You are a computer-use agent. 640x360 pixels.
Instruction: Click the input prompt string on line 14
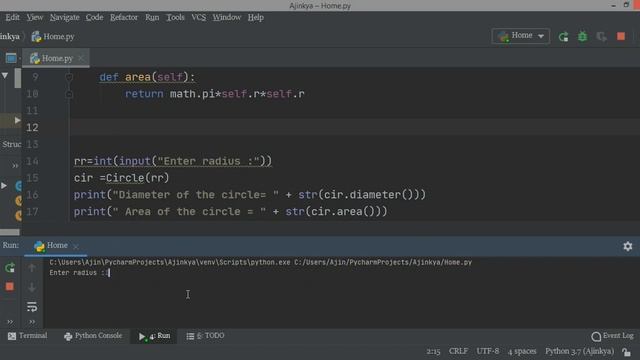click(209, 161)
